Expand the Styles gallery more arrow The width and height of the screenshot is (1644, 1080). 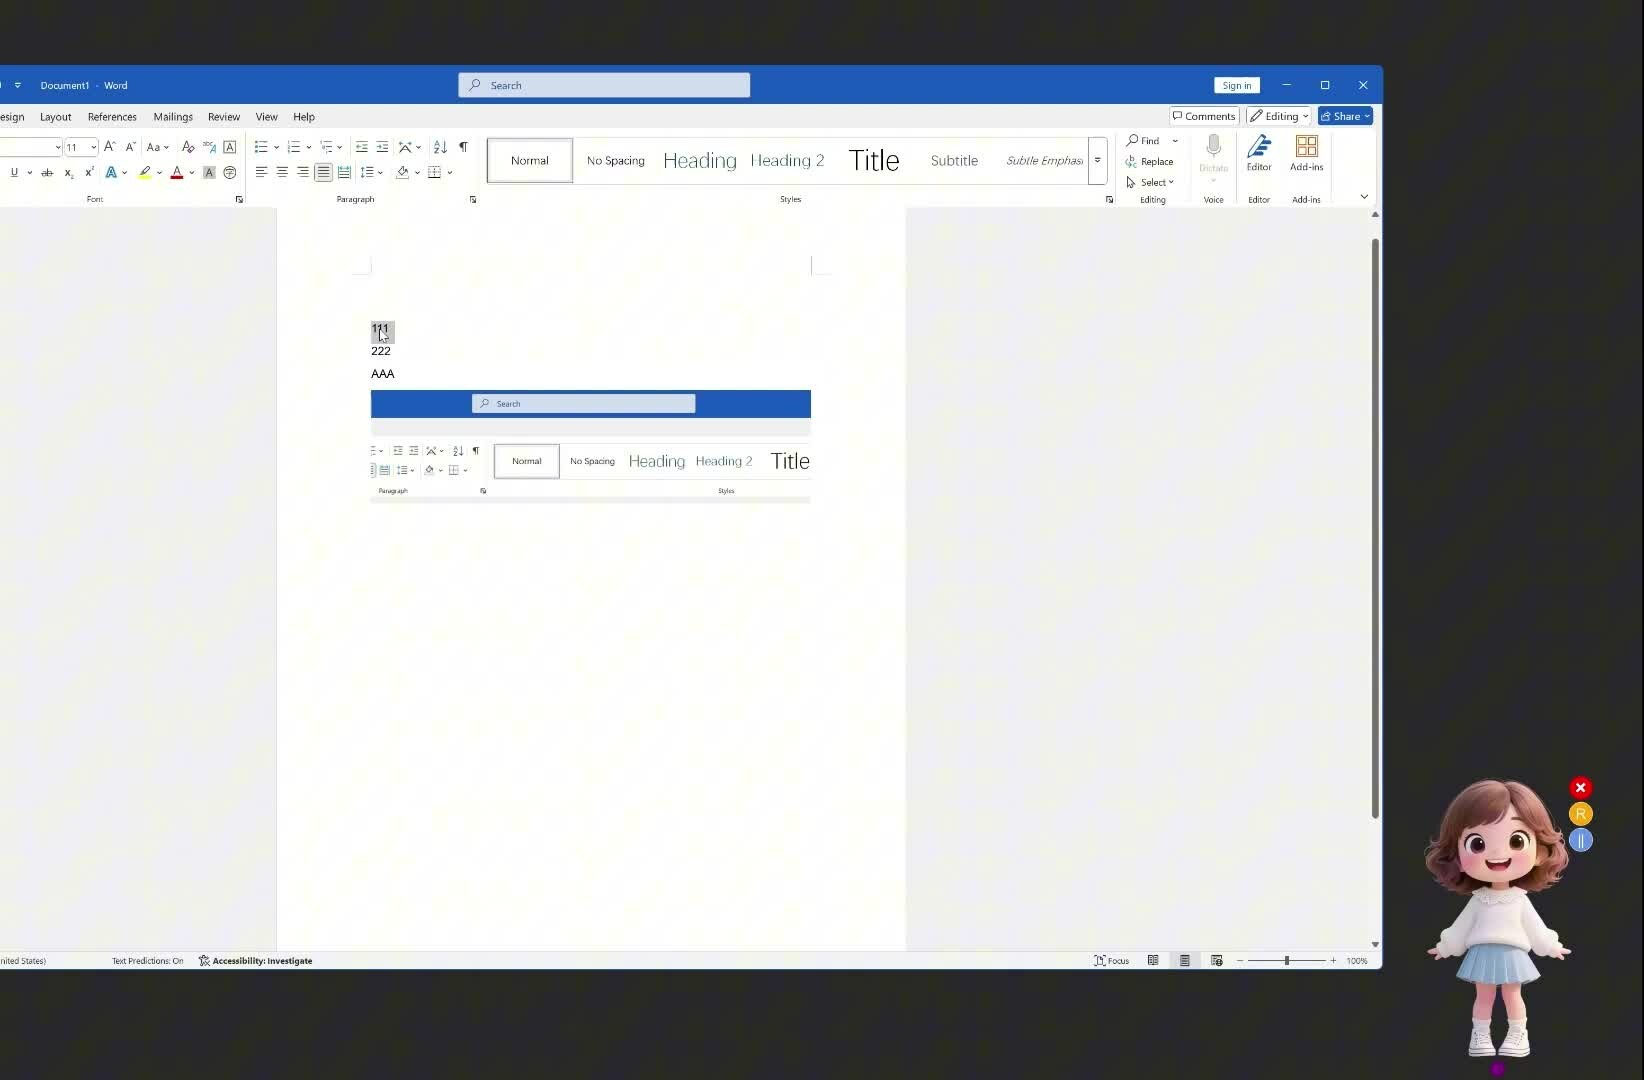[1097, 161]
